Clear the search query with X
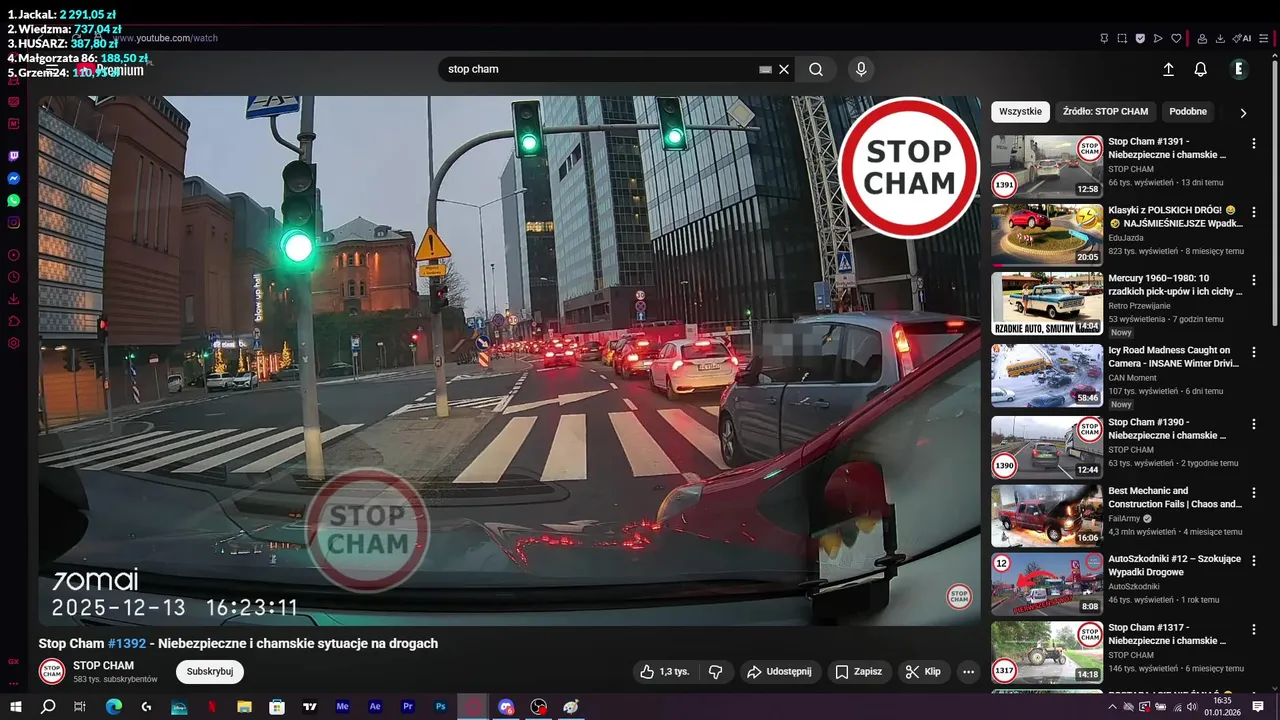The height and width of the screenshot is (720, 1280). pyautogui.click(x=784, y=69)
